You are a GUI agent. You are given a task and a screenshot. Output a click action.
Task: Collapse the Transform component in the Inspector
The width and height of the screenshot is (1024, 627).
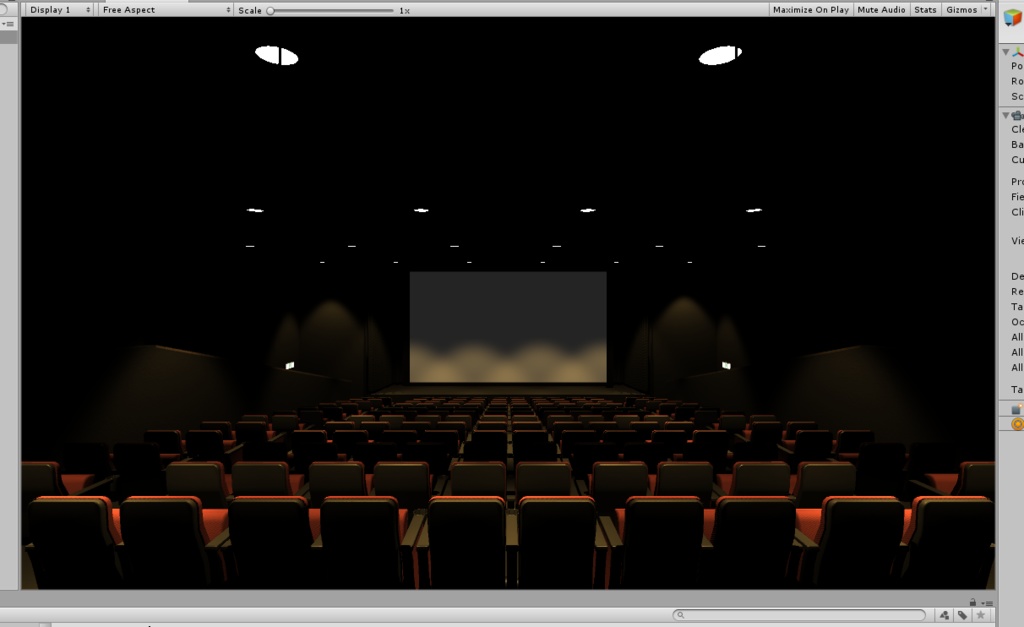point(1006,53)
